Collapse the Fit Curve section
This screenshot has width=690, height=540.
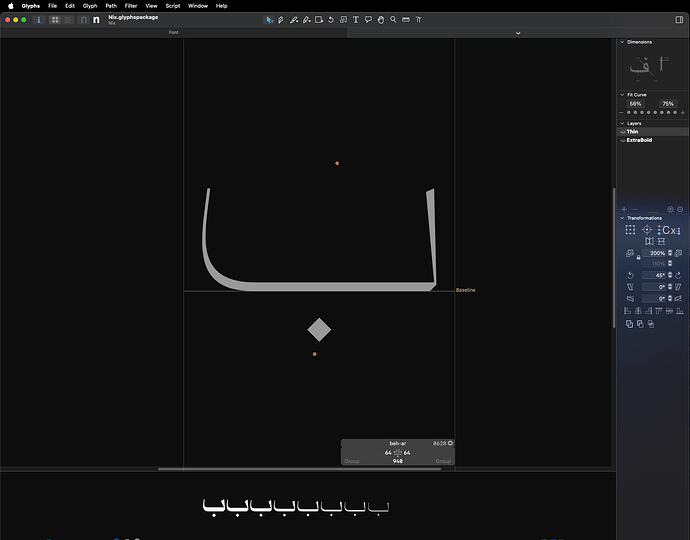coord(622,95)
